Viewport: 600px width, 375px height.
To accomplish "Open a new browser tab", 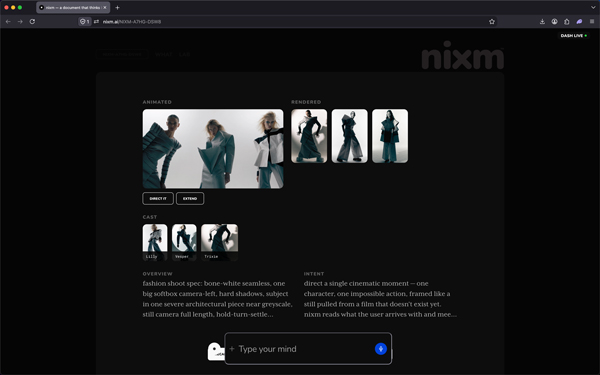I will point(117,7).
